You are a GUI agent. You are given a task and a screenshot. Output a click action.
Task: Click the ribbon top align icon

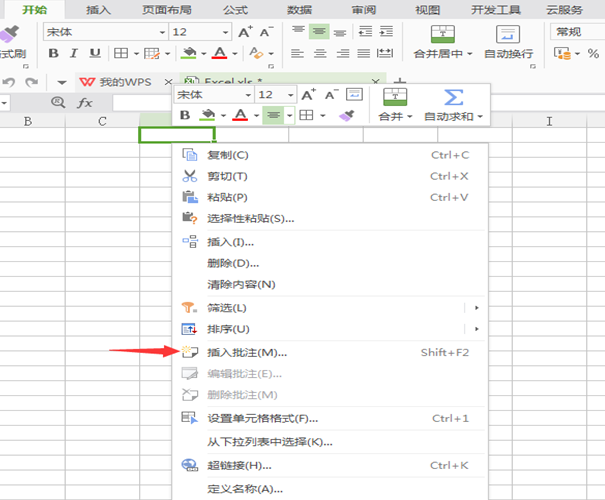pyautogui.click(x=298, y=31)
